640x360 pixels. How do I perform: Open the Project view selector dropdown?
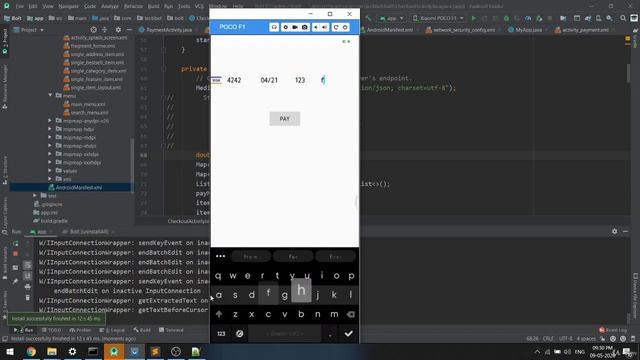pyautogui.click(x=29, y=30)
